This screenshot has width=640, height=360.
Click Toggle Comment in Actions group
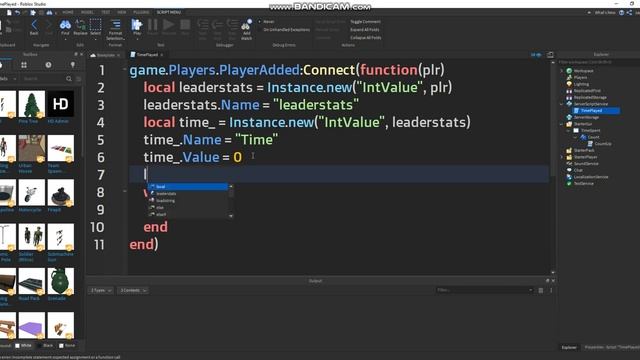(365, 22)
